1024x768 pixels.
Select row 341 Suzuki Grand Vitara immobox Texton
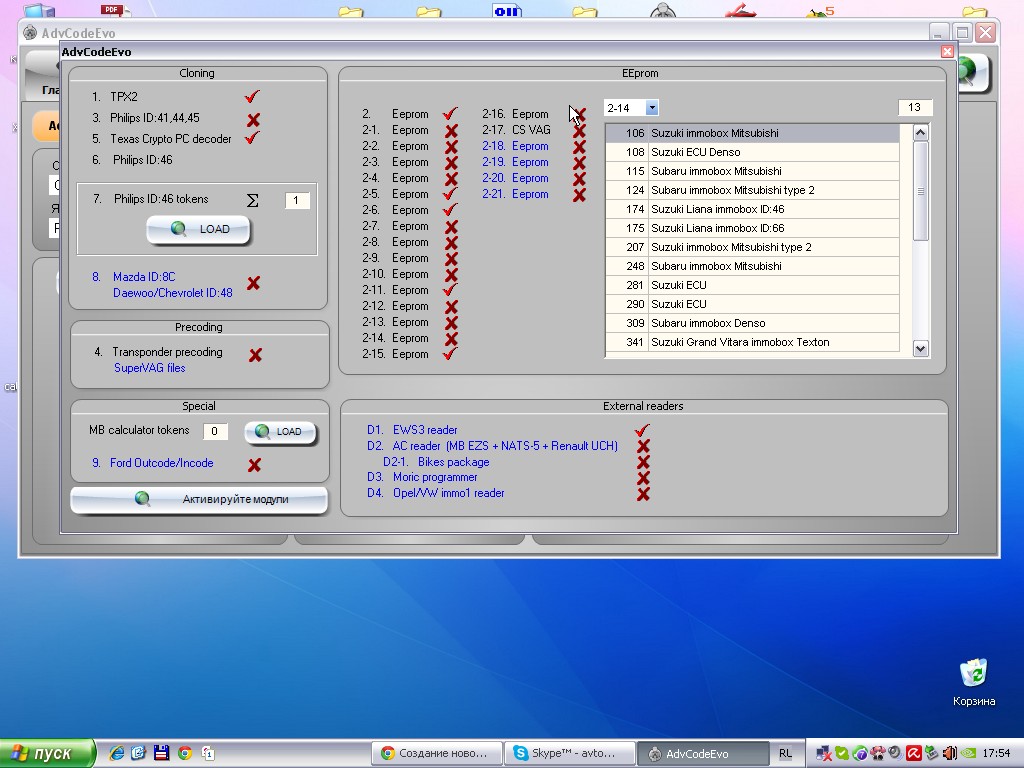(x=752, y=342)
